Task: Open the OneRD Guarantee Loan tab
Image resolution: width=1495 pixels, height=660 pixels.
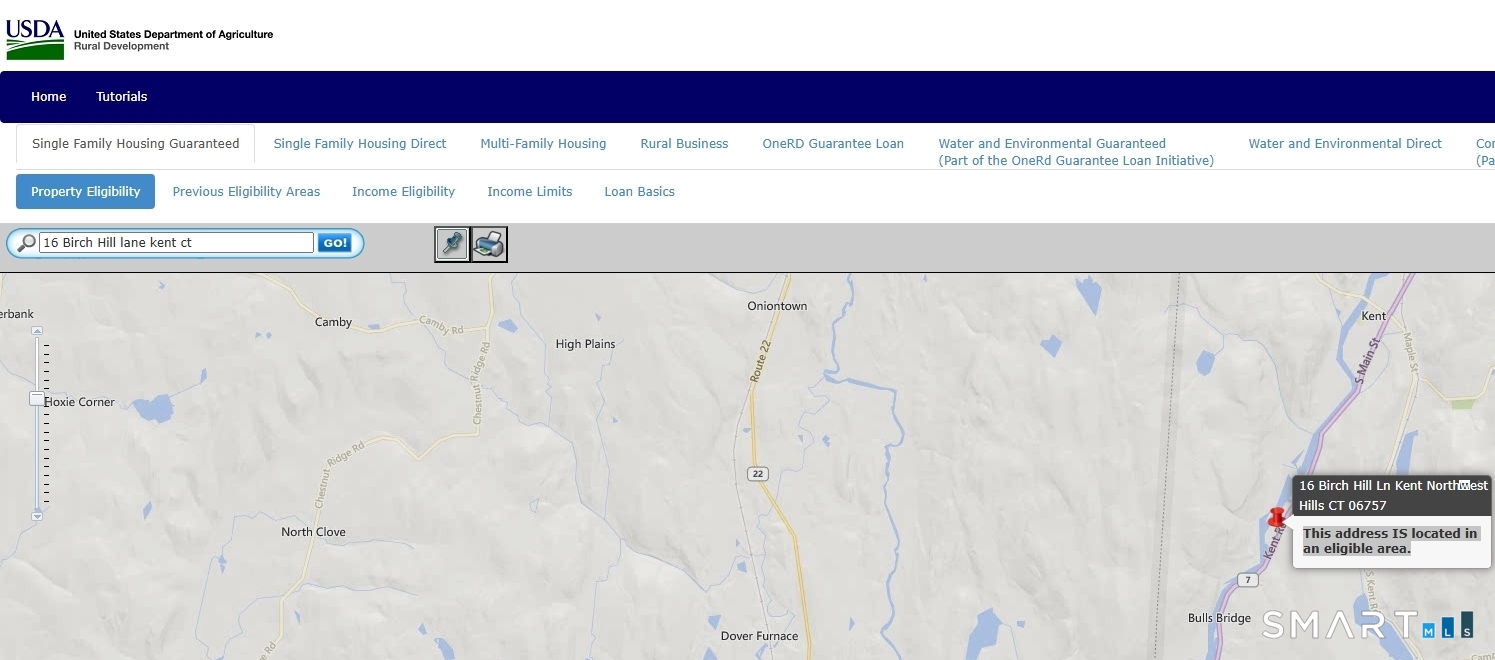Action: tap(833, 144)
